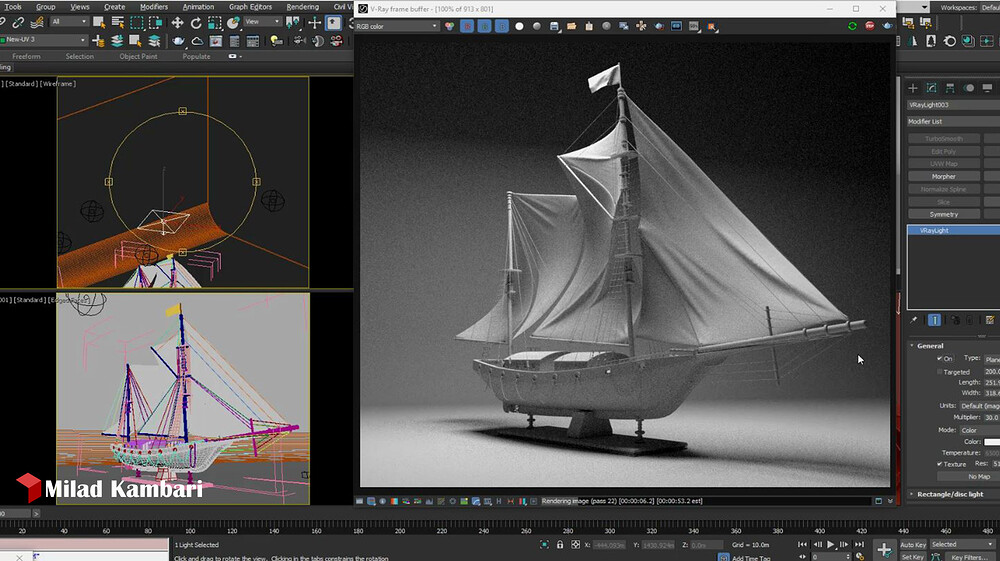Click the green refresh render icon

point(853,26)
